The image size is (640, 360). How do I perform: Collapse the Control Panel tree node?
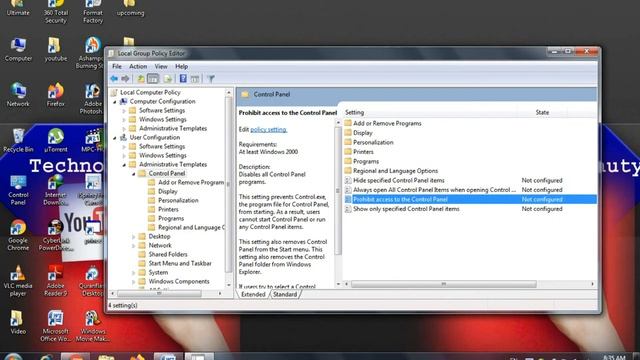click(x=133, y=173)
